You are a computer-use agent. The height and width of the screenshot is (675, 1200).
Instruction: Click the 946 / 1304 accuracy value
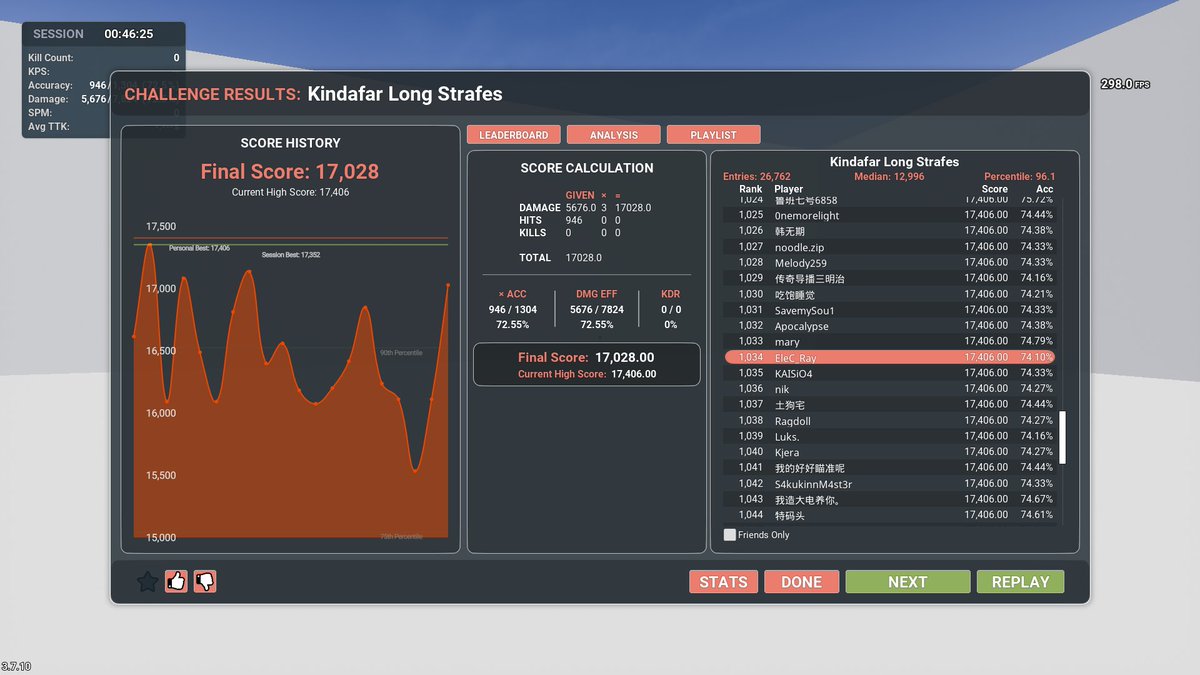[x=512, y=310]
